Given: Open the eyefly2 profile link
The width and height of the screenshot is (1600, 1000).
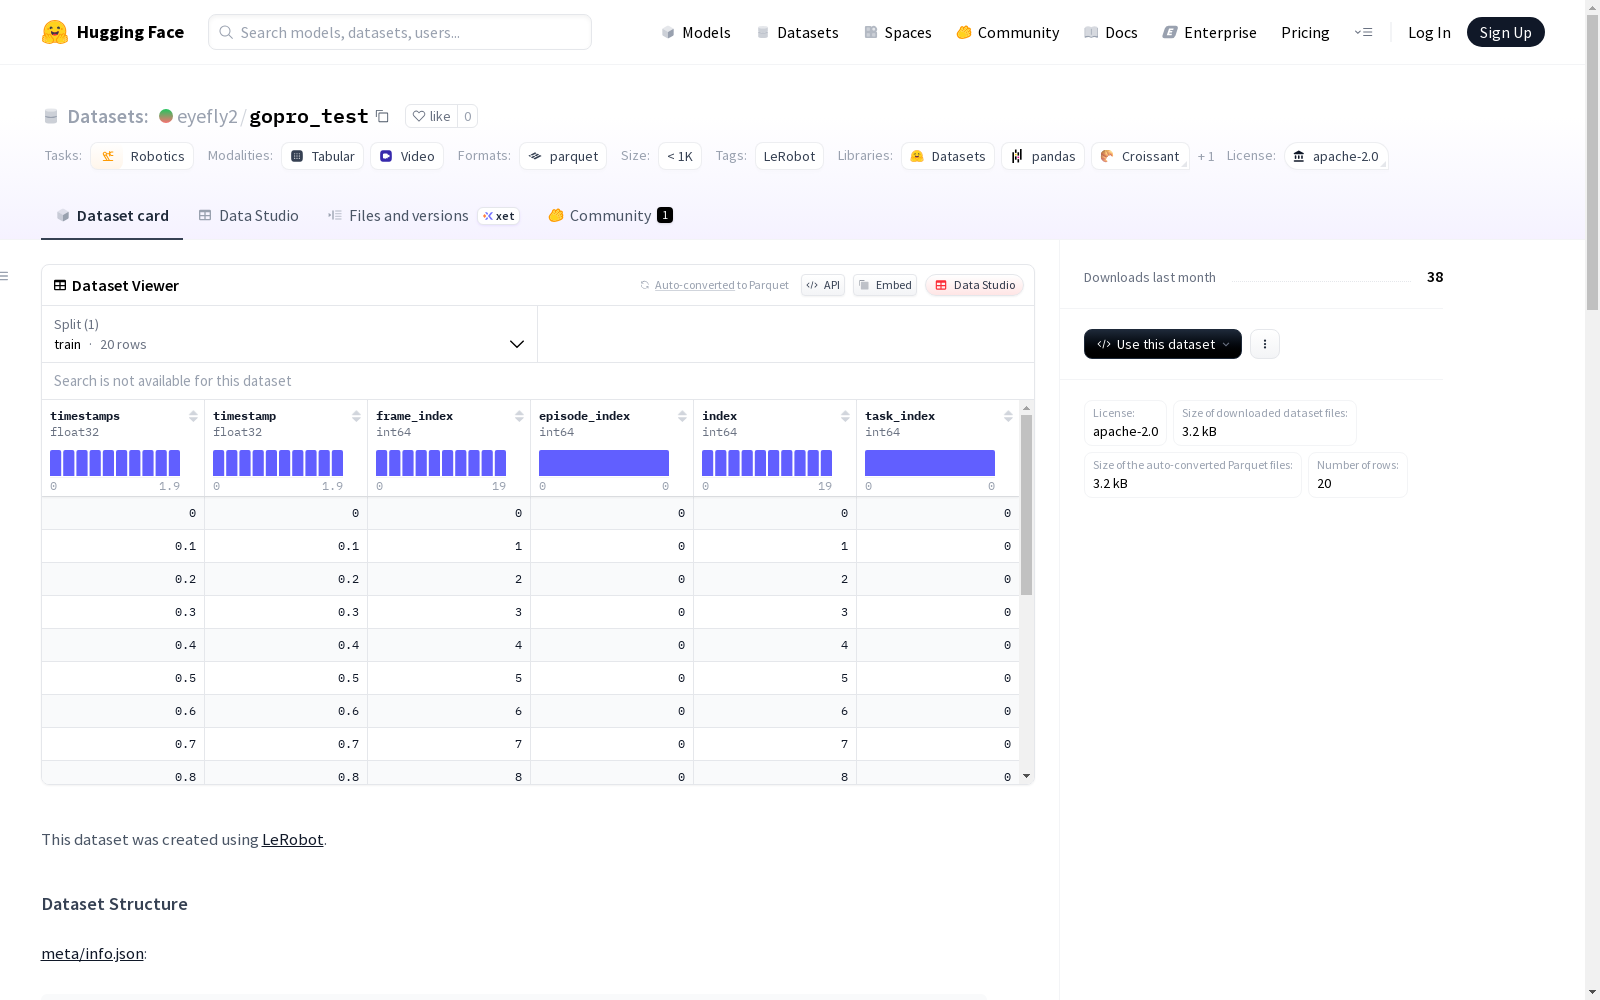Looking at the screenshot, I should pos(207,116).
